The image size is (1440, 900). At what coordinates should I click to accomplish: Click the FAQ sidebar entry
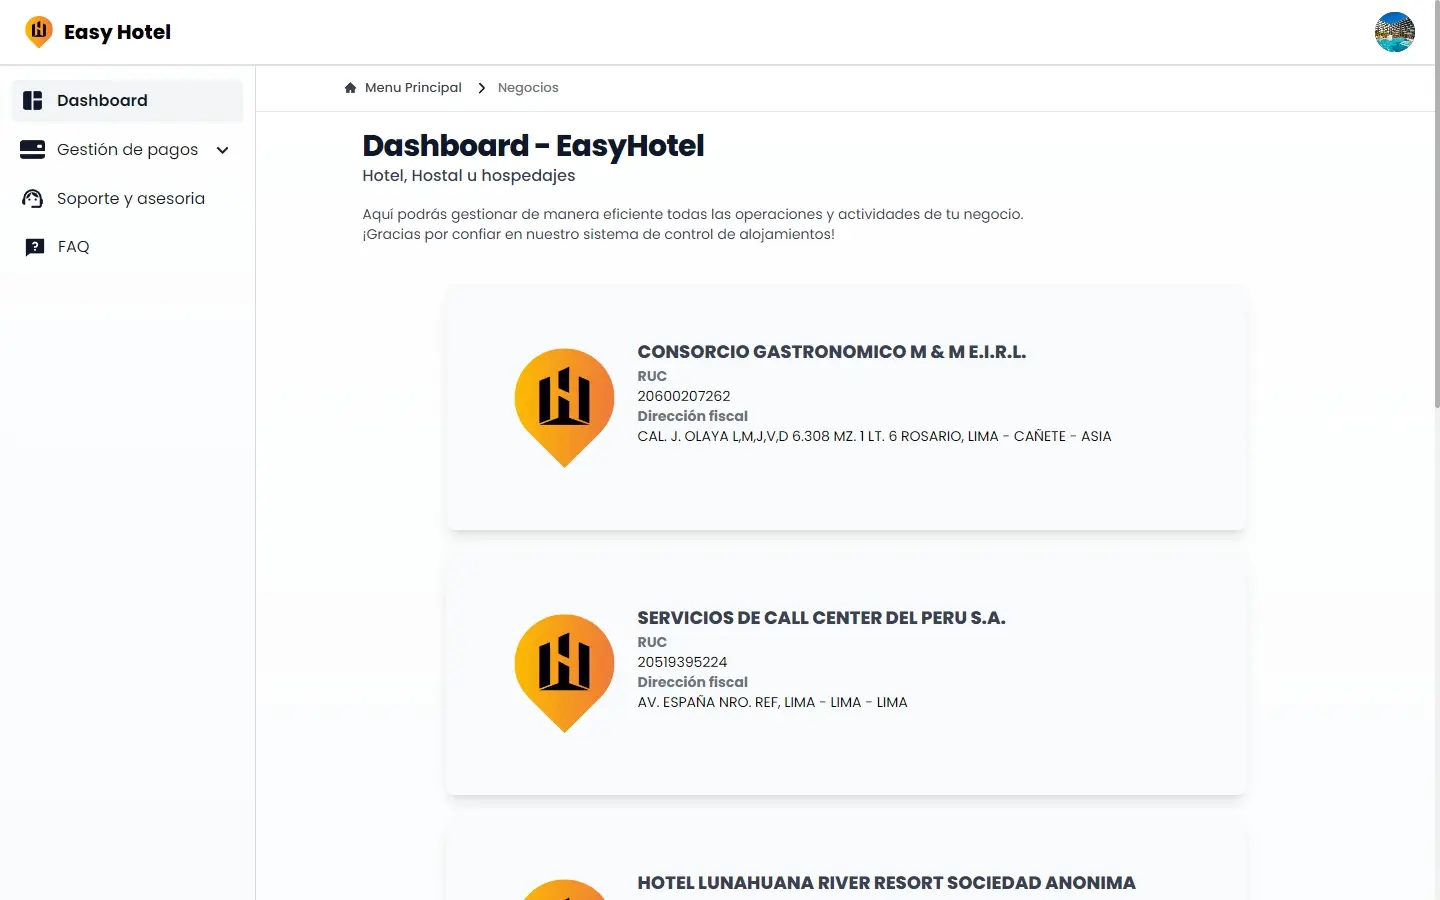72,246
